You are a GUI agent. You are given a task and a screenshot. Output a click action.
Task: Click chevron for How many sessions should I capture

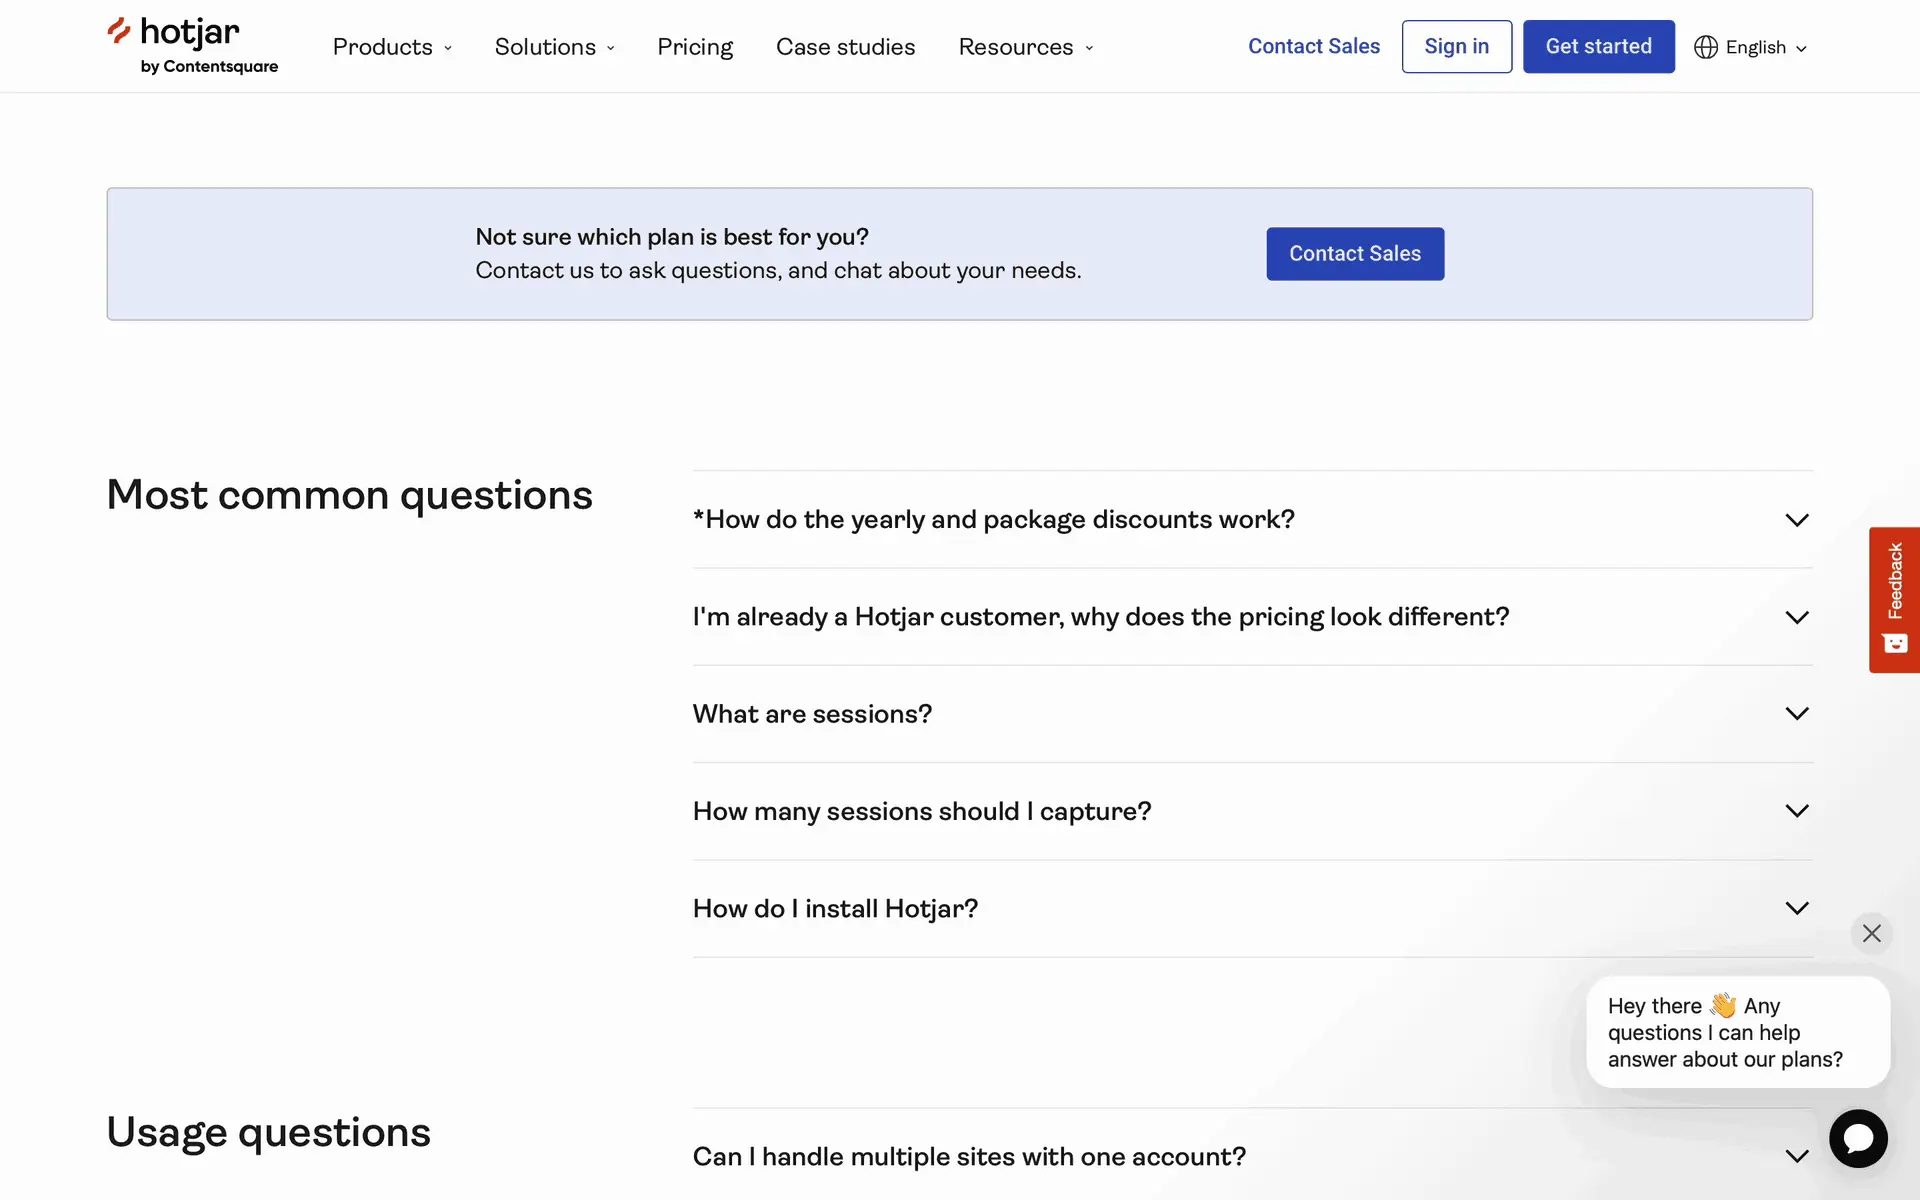(1796, 811)
